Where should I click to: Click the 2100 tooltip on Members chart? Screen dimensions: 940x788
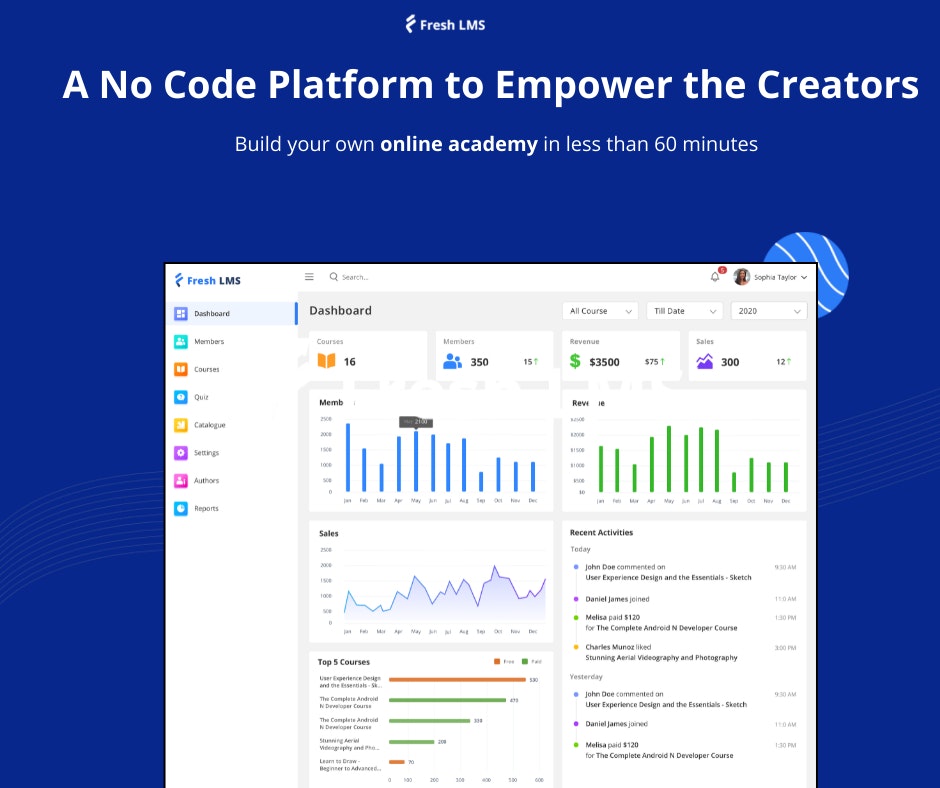[x=416, y=422]
